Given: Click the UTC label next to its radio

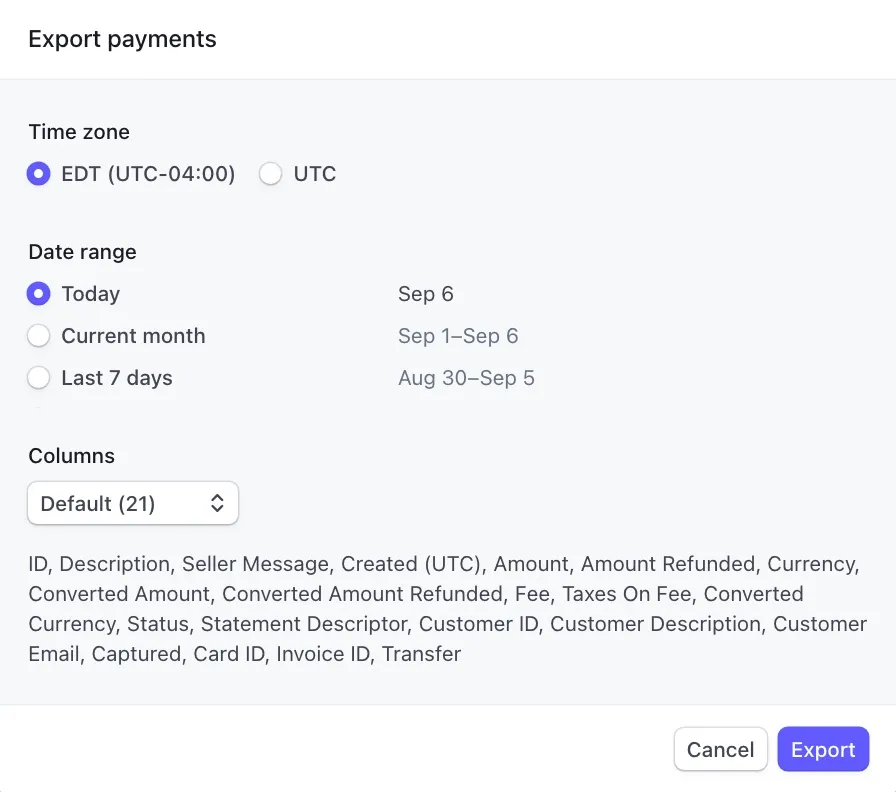Looking at the screenshot, I should [314, 173].
